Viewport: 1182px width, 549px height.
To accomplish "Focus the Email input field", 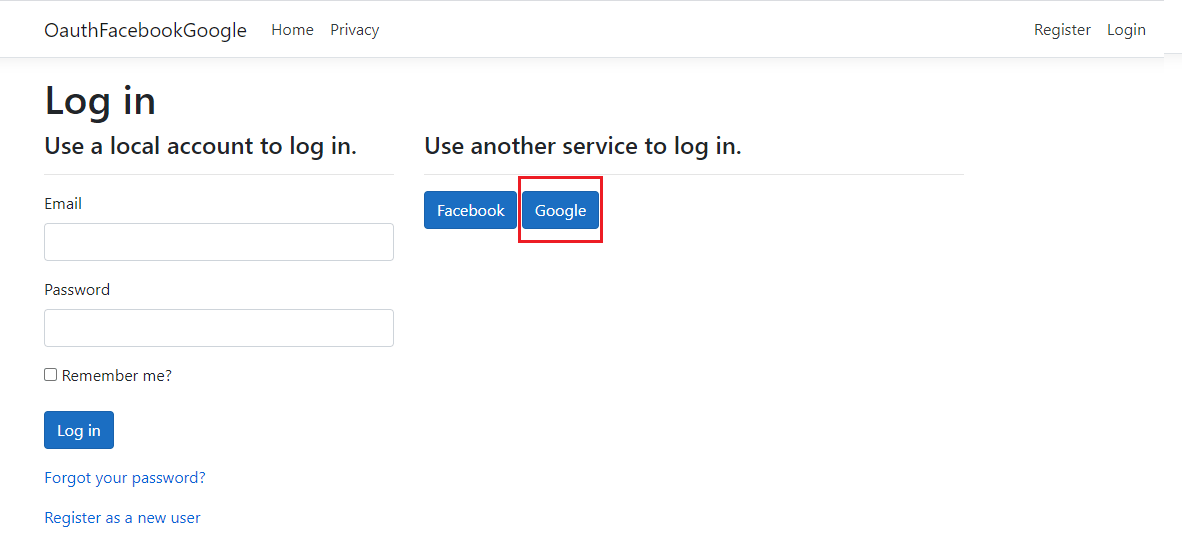I will 219,242.
